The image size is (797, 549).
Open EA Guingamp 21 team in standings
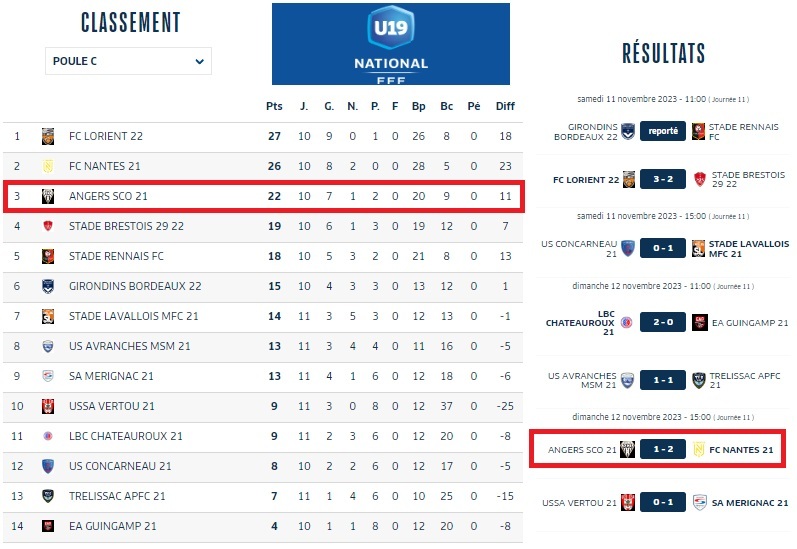113,526
